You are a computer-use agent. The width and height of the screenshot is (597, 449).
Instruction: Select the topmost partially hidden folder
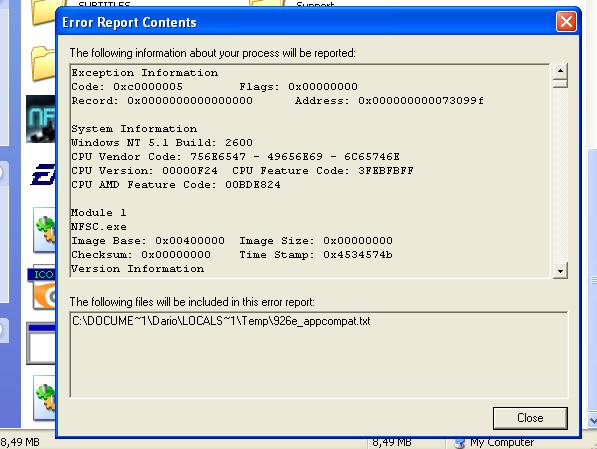(x=43, y=11)
